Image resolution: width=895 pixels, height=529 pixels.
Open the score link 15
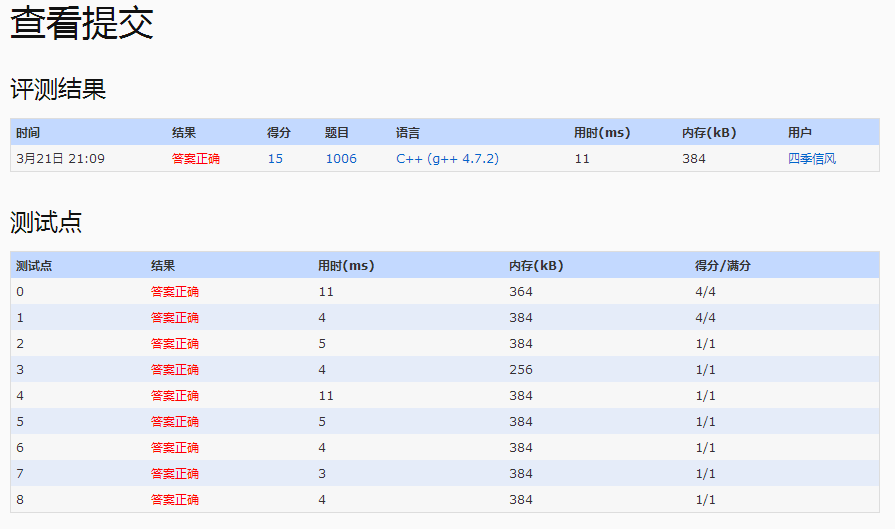[275, 159]
